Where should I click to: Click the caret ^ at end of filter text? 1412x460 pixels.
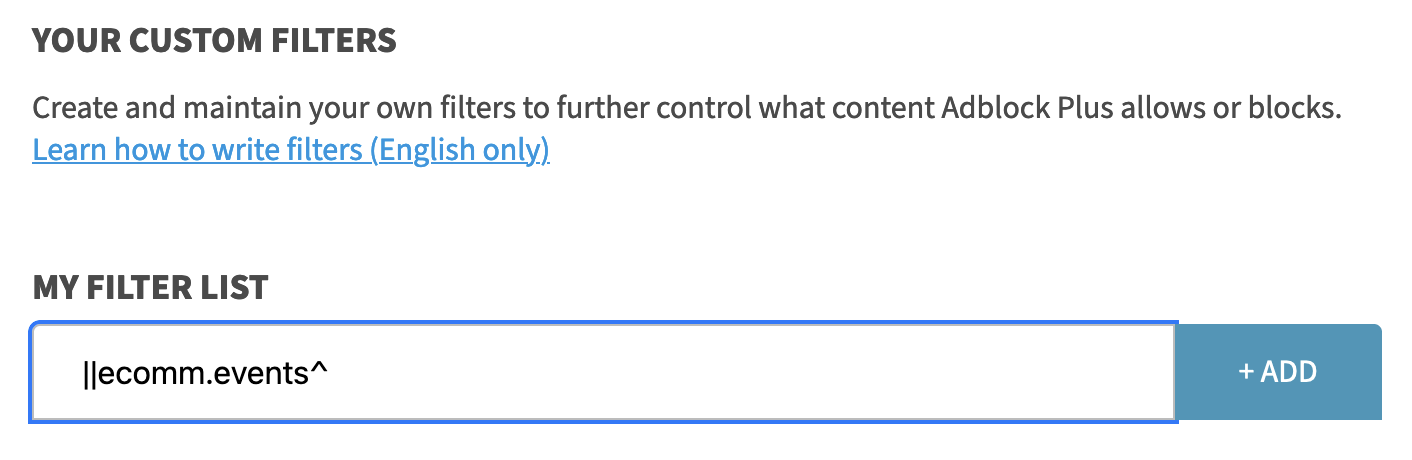click(x=321, y=371)
